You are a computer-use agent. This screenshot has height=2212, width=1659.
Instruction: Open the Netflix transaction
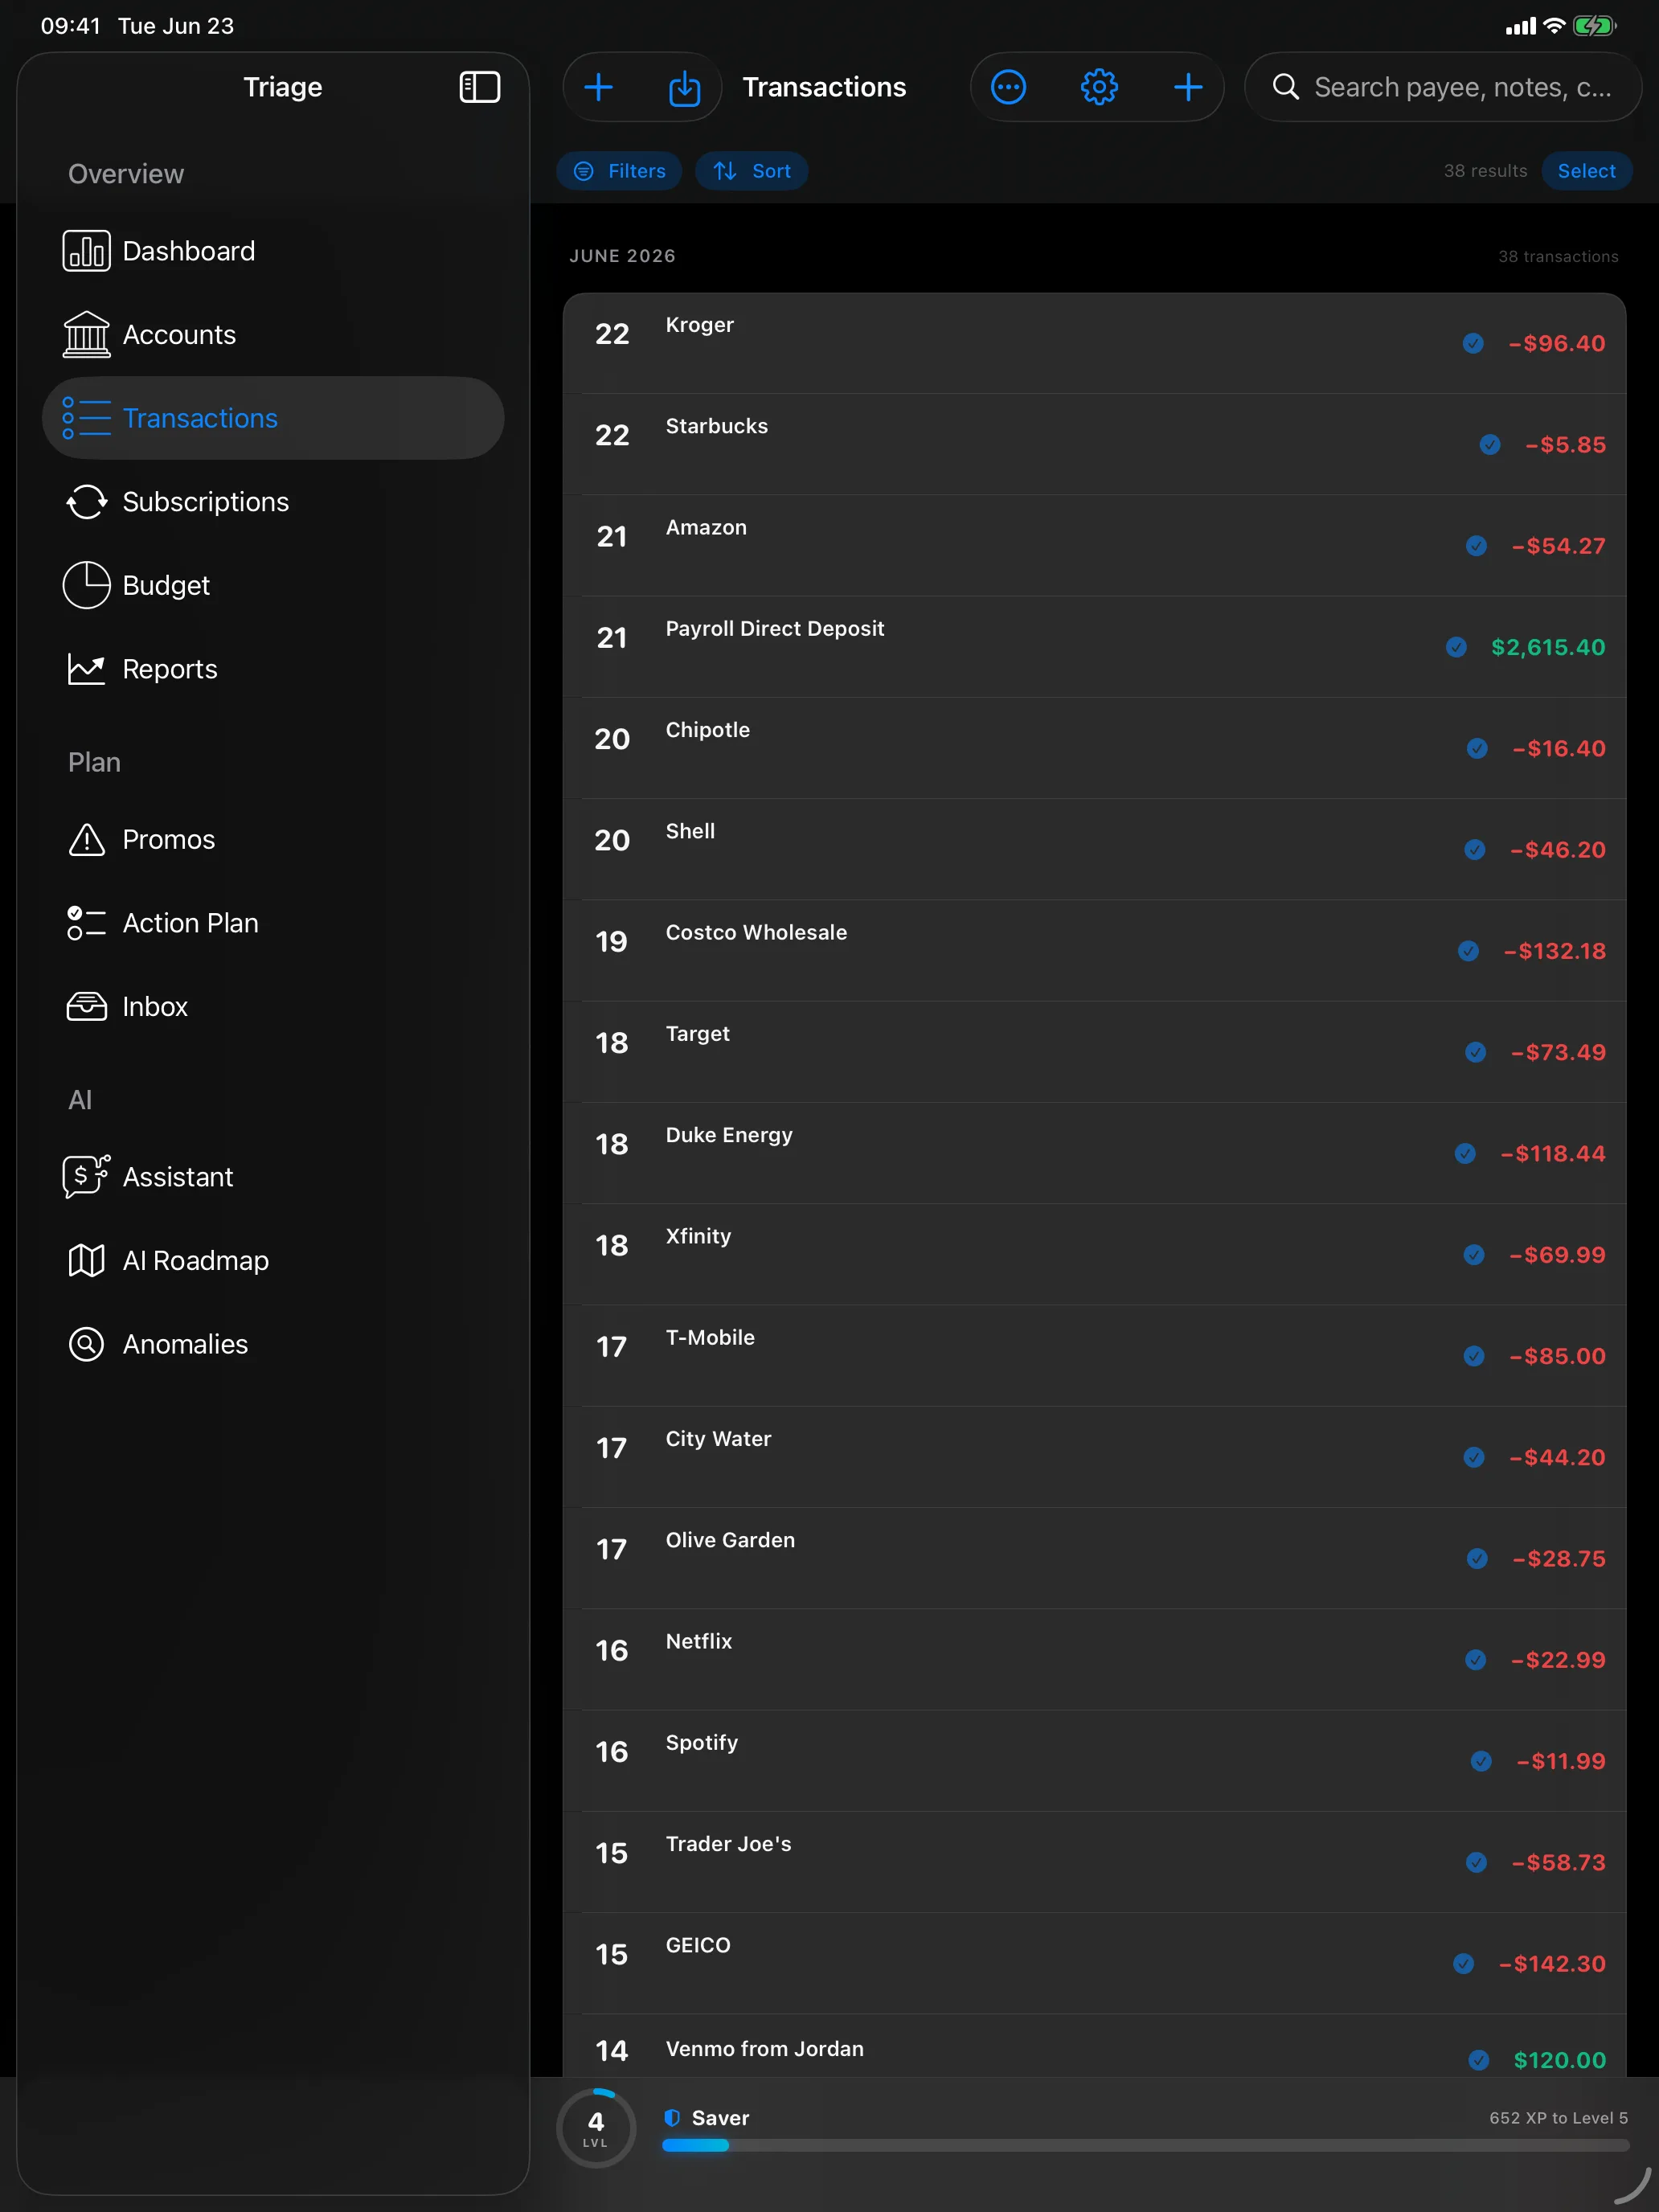point(1094,1660)
